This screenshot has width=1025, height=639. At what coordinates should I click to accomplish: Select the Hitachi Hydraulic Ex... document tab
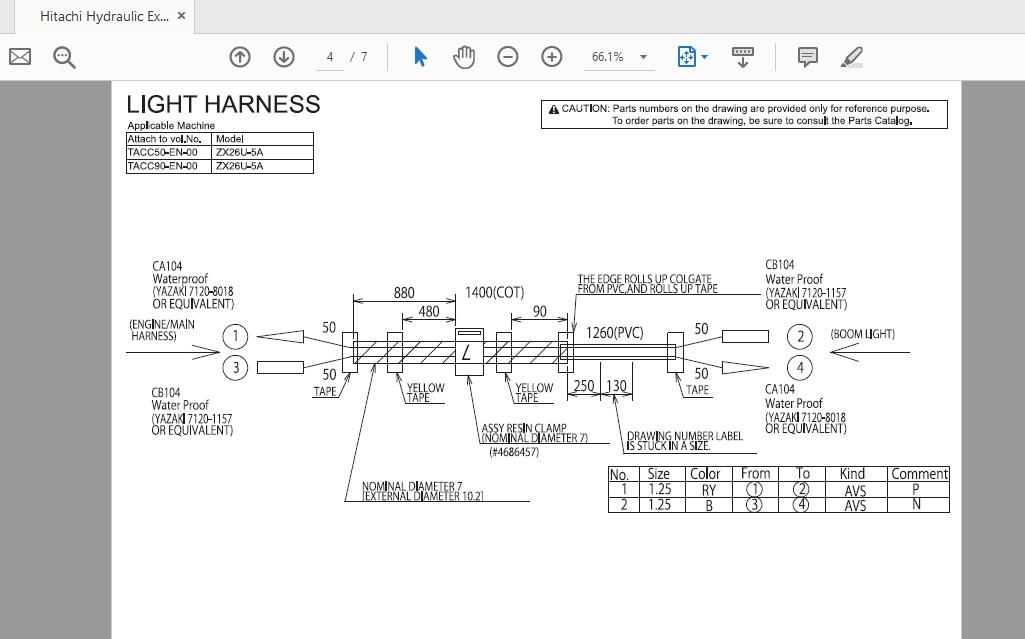(104, 16)
